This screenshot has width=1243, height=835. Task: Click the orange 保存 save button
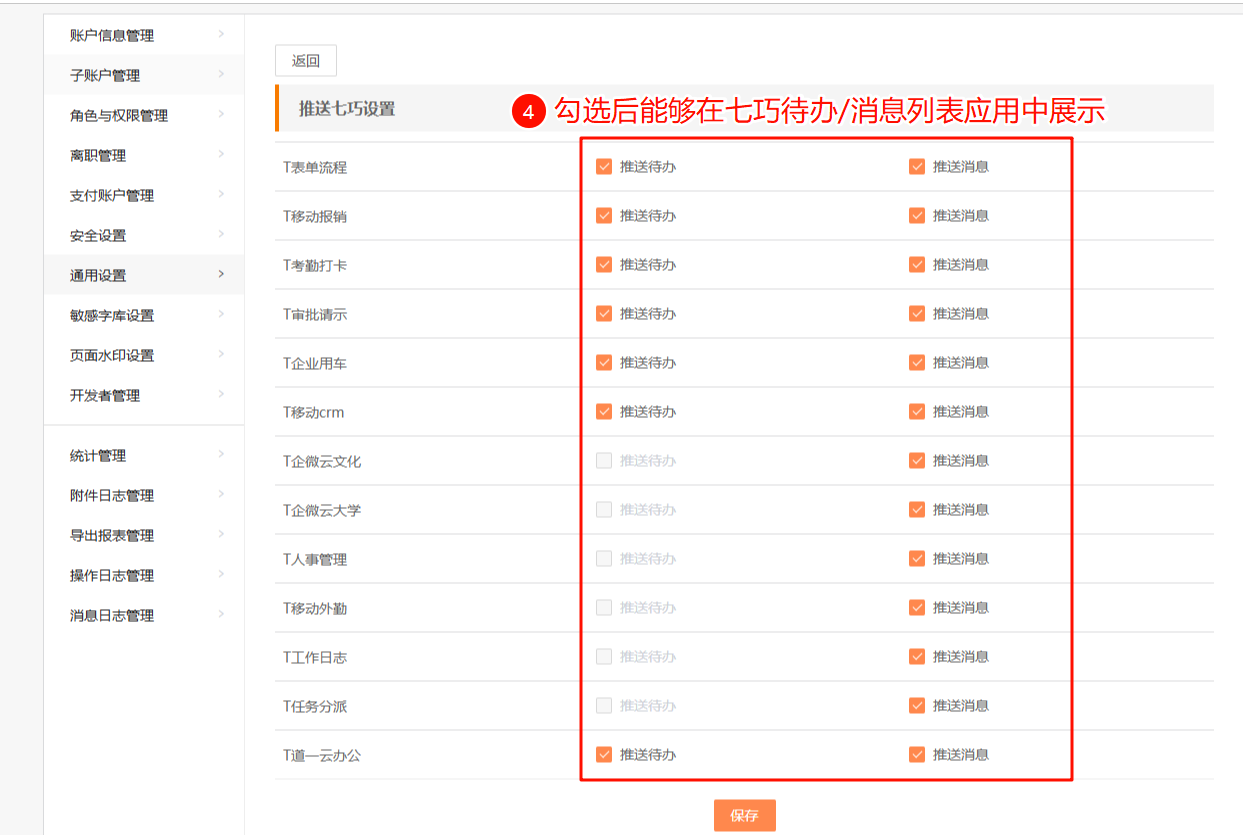[x=744, y=815]
